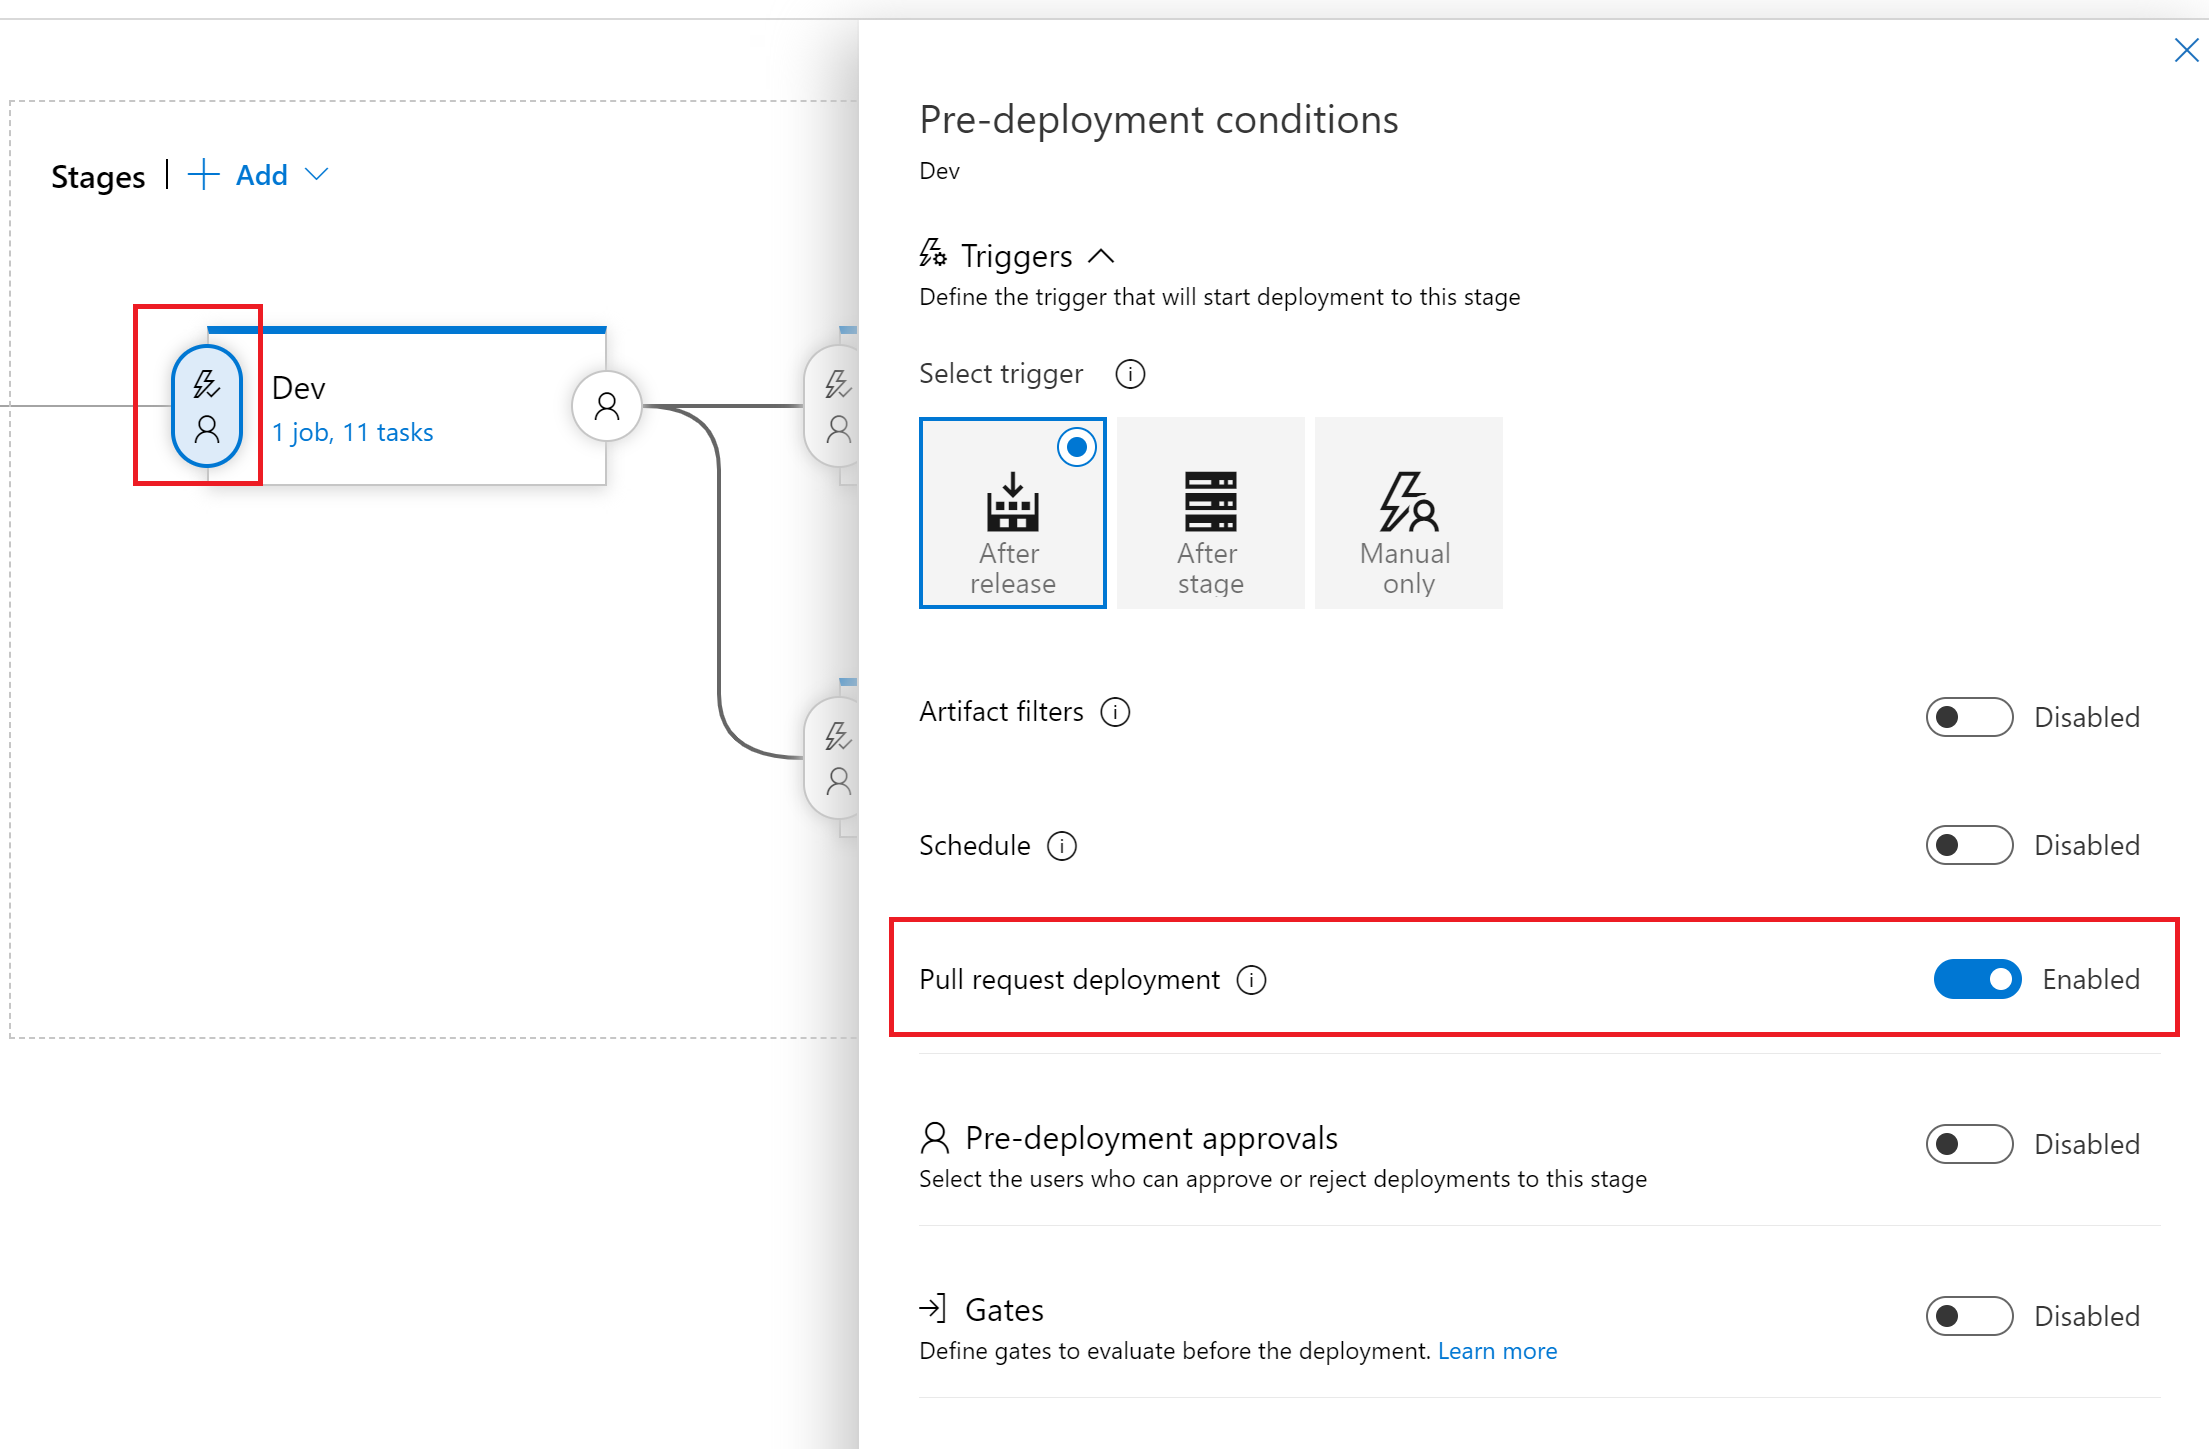Click Pull request deployment info icon
This screenshot has width=2209, height=1449.
coord(1251,980)
